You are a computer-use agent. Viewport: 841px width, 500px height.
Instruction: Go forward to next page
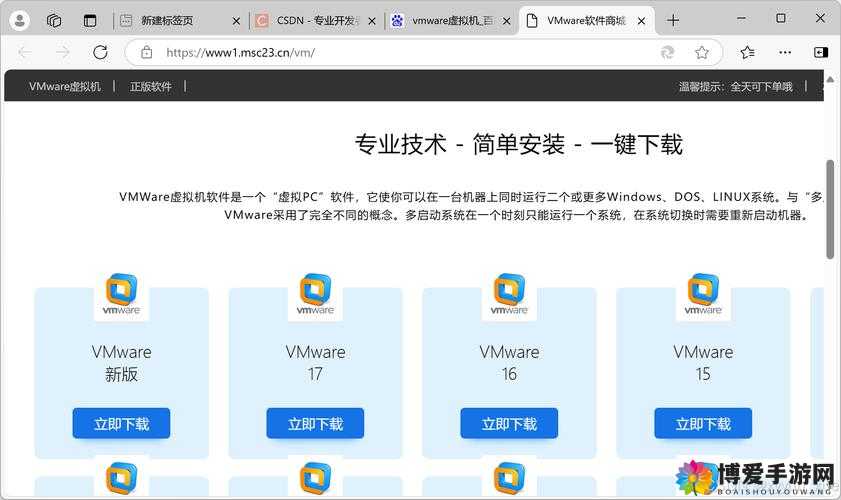coord(63,52)
